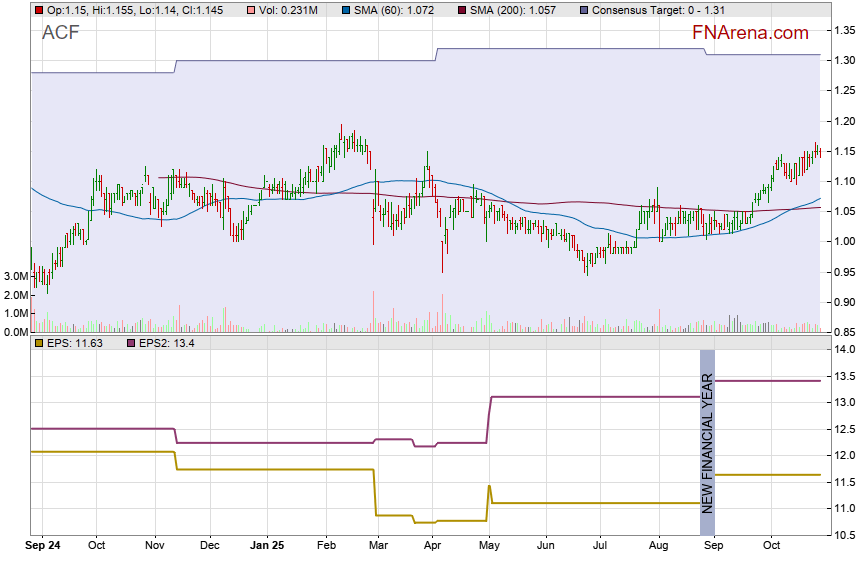859x566 pixels.
Task: Select the Jan 25 date axis label
Action: pos(267,546)
